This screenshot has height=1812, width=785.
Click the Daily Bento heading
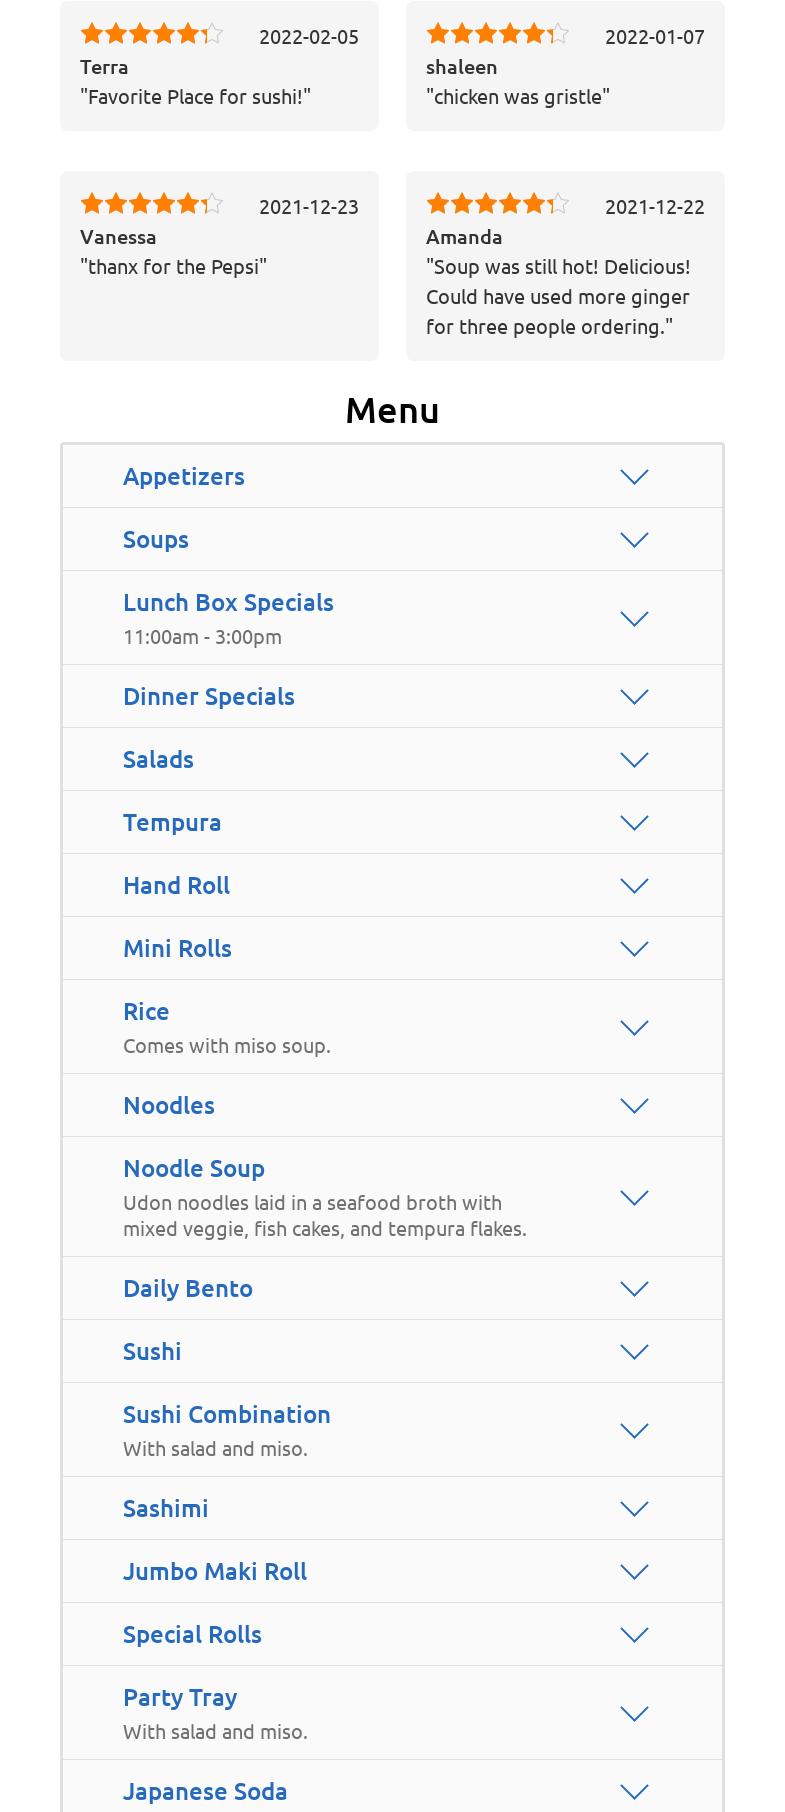188,1289
